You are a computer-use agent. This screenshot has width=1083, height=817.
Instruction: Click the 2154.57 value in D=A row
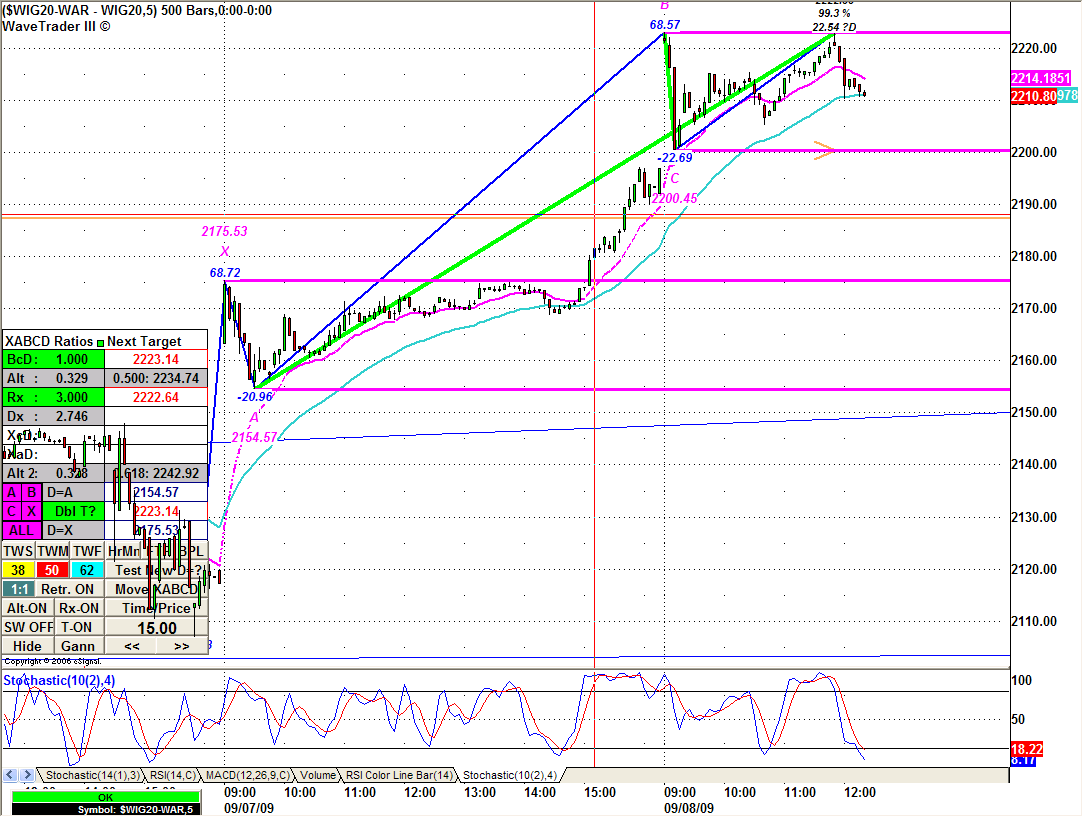[x=156, y=492]
